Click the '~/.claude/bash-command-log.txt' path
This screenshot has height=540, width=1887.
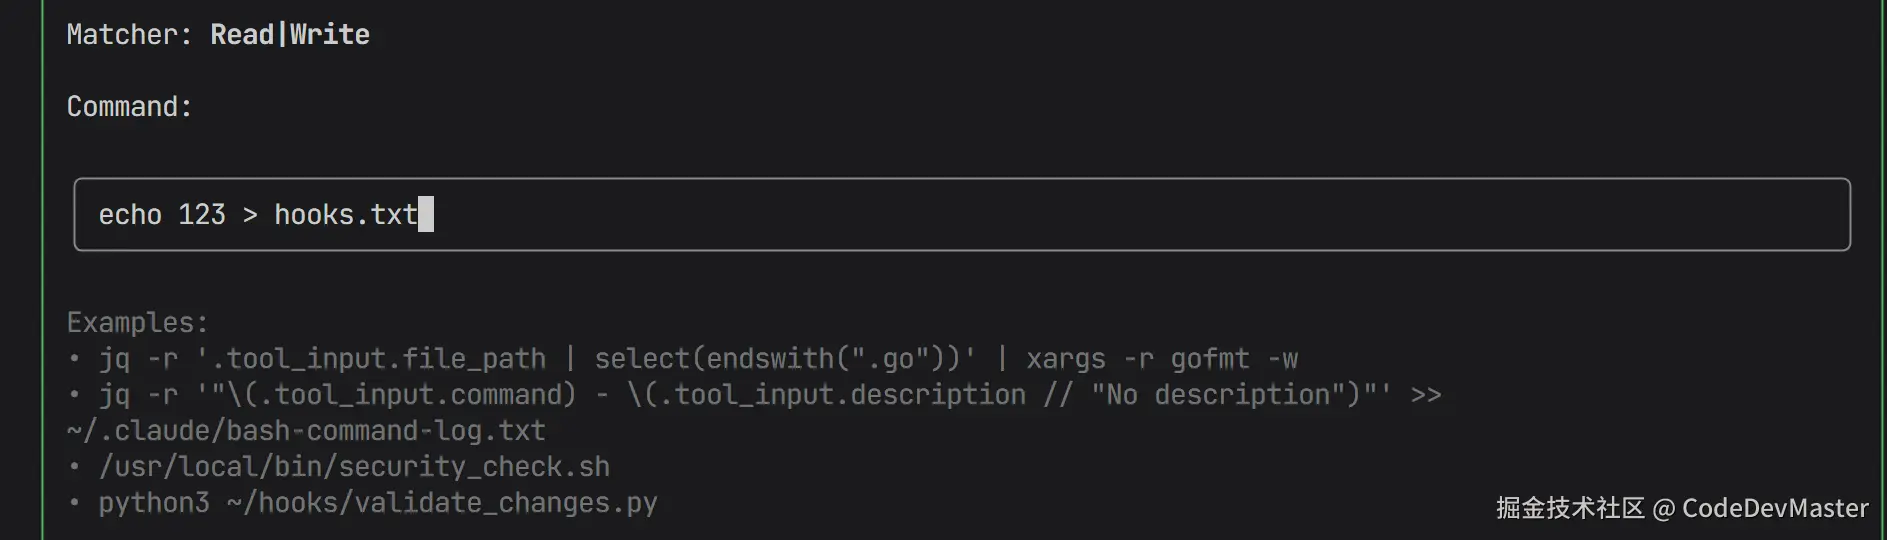pyautogui.click(x=306, y=431)
